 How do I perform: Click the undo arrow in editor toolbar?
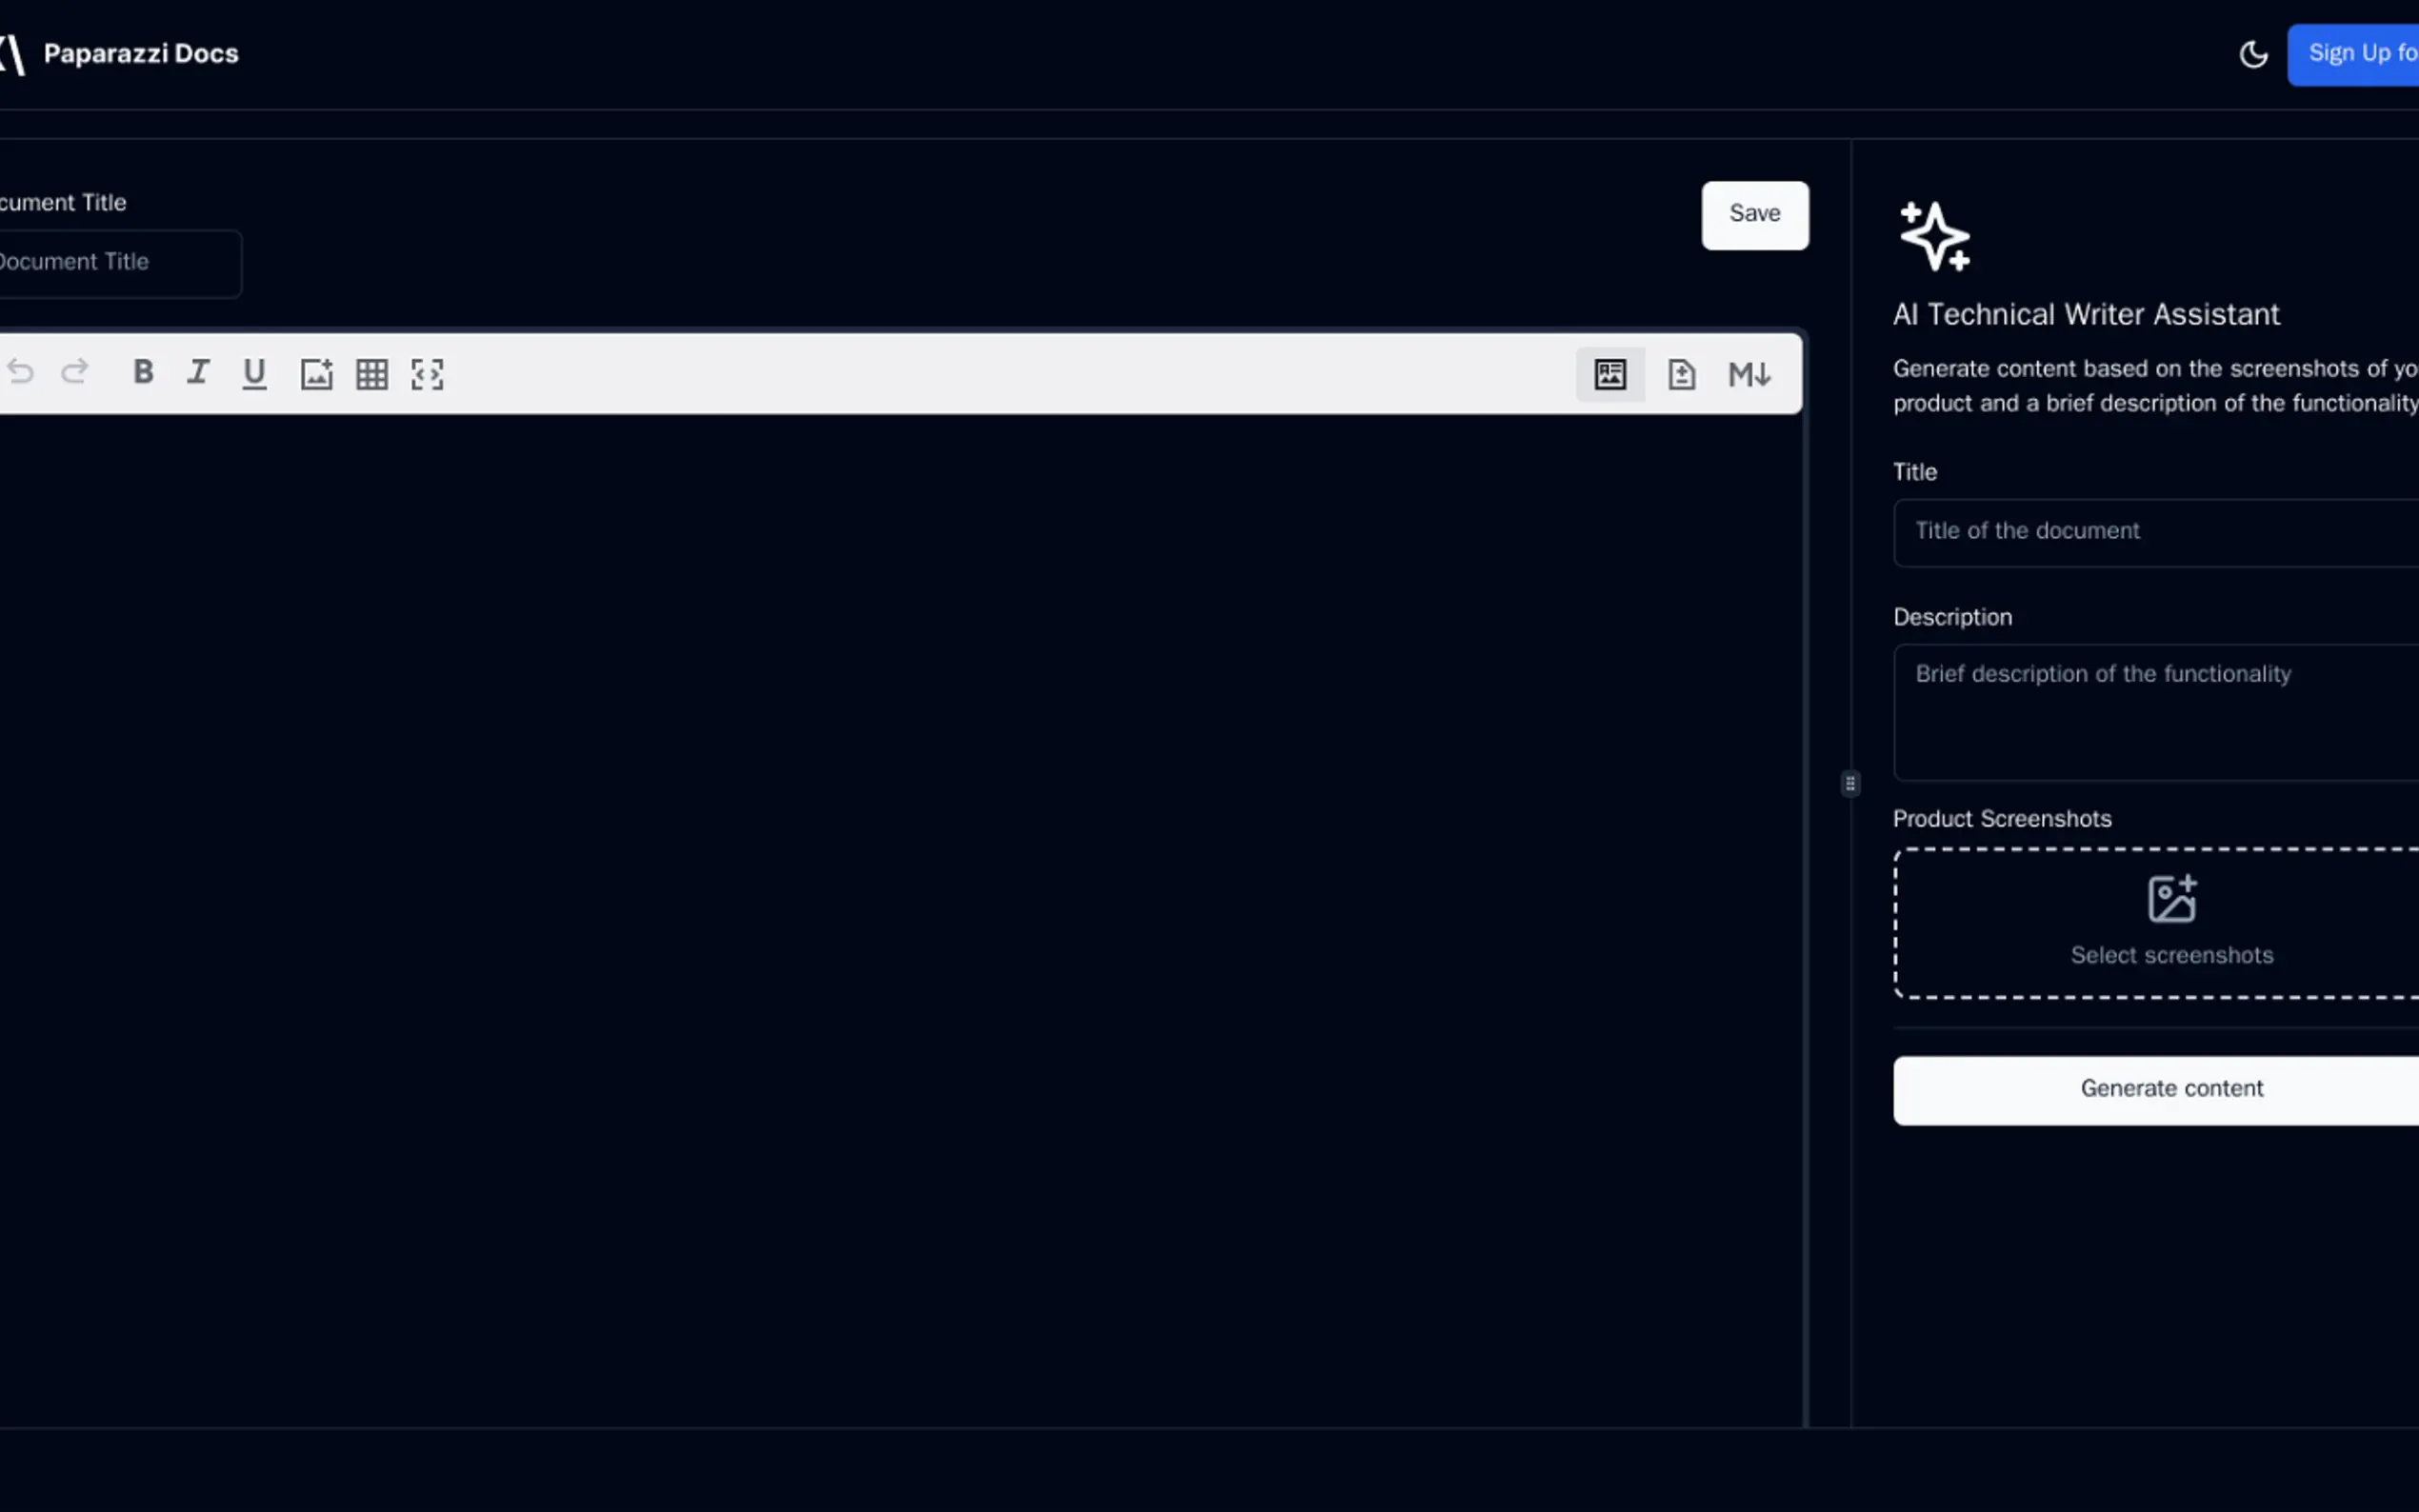point(20,373)
